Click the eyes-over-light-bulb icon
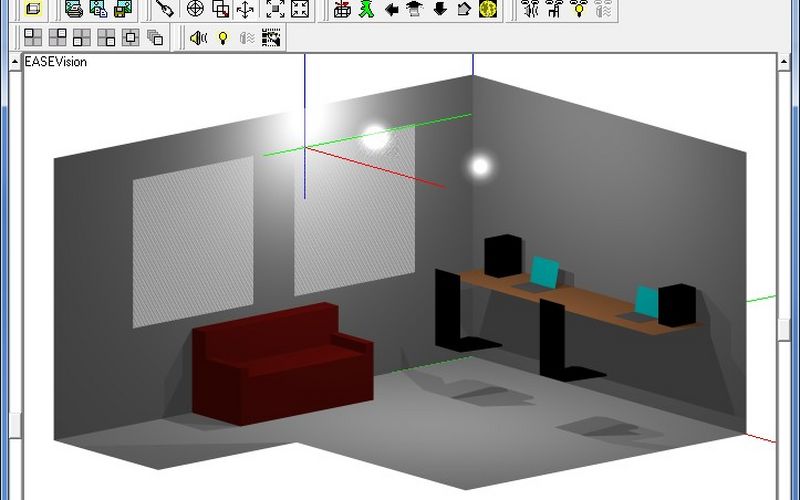The image size is (800, 500). click(579, 9)
